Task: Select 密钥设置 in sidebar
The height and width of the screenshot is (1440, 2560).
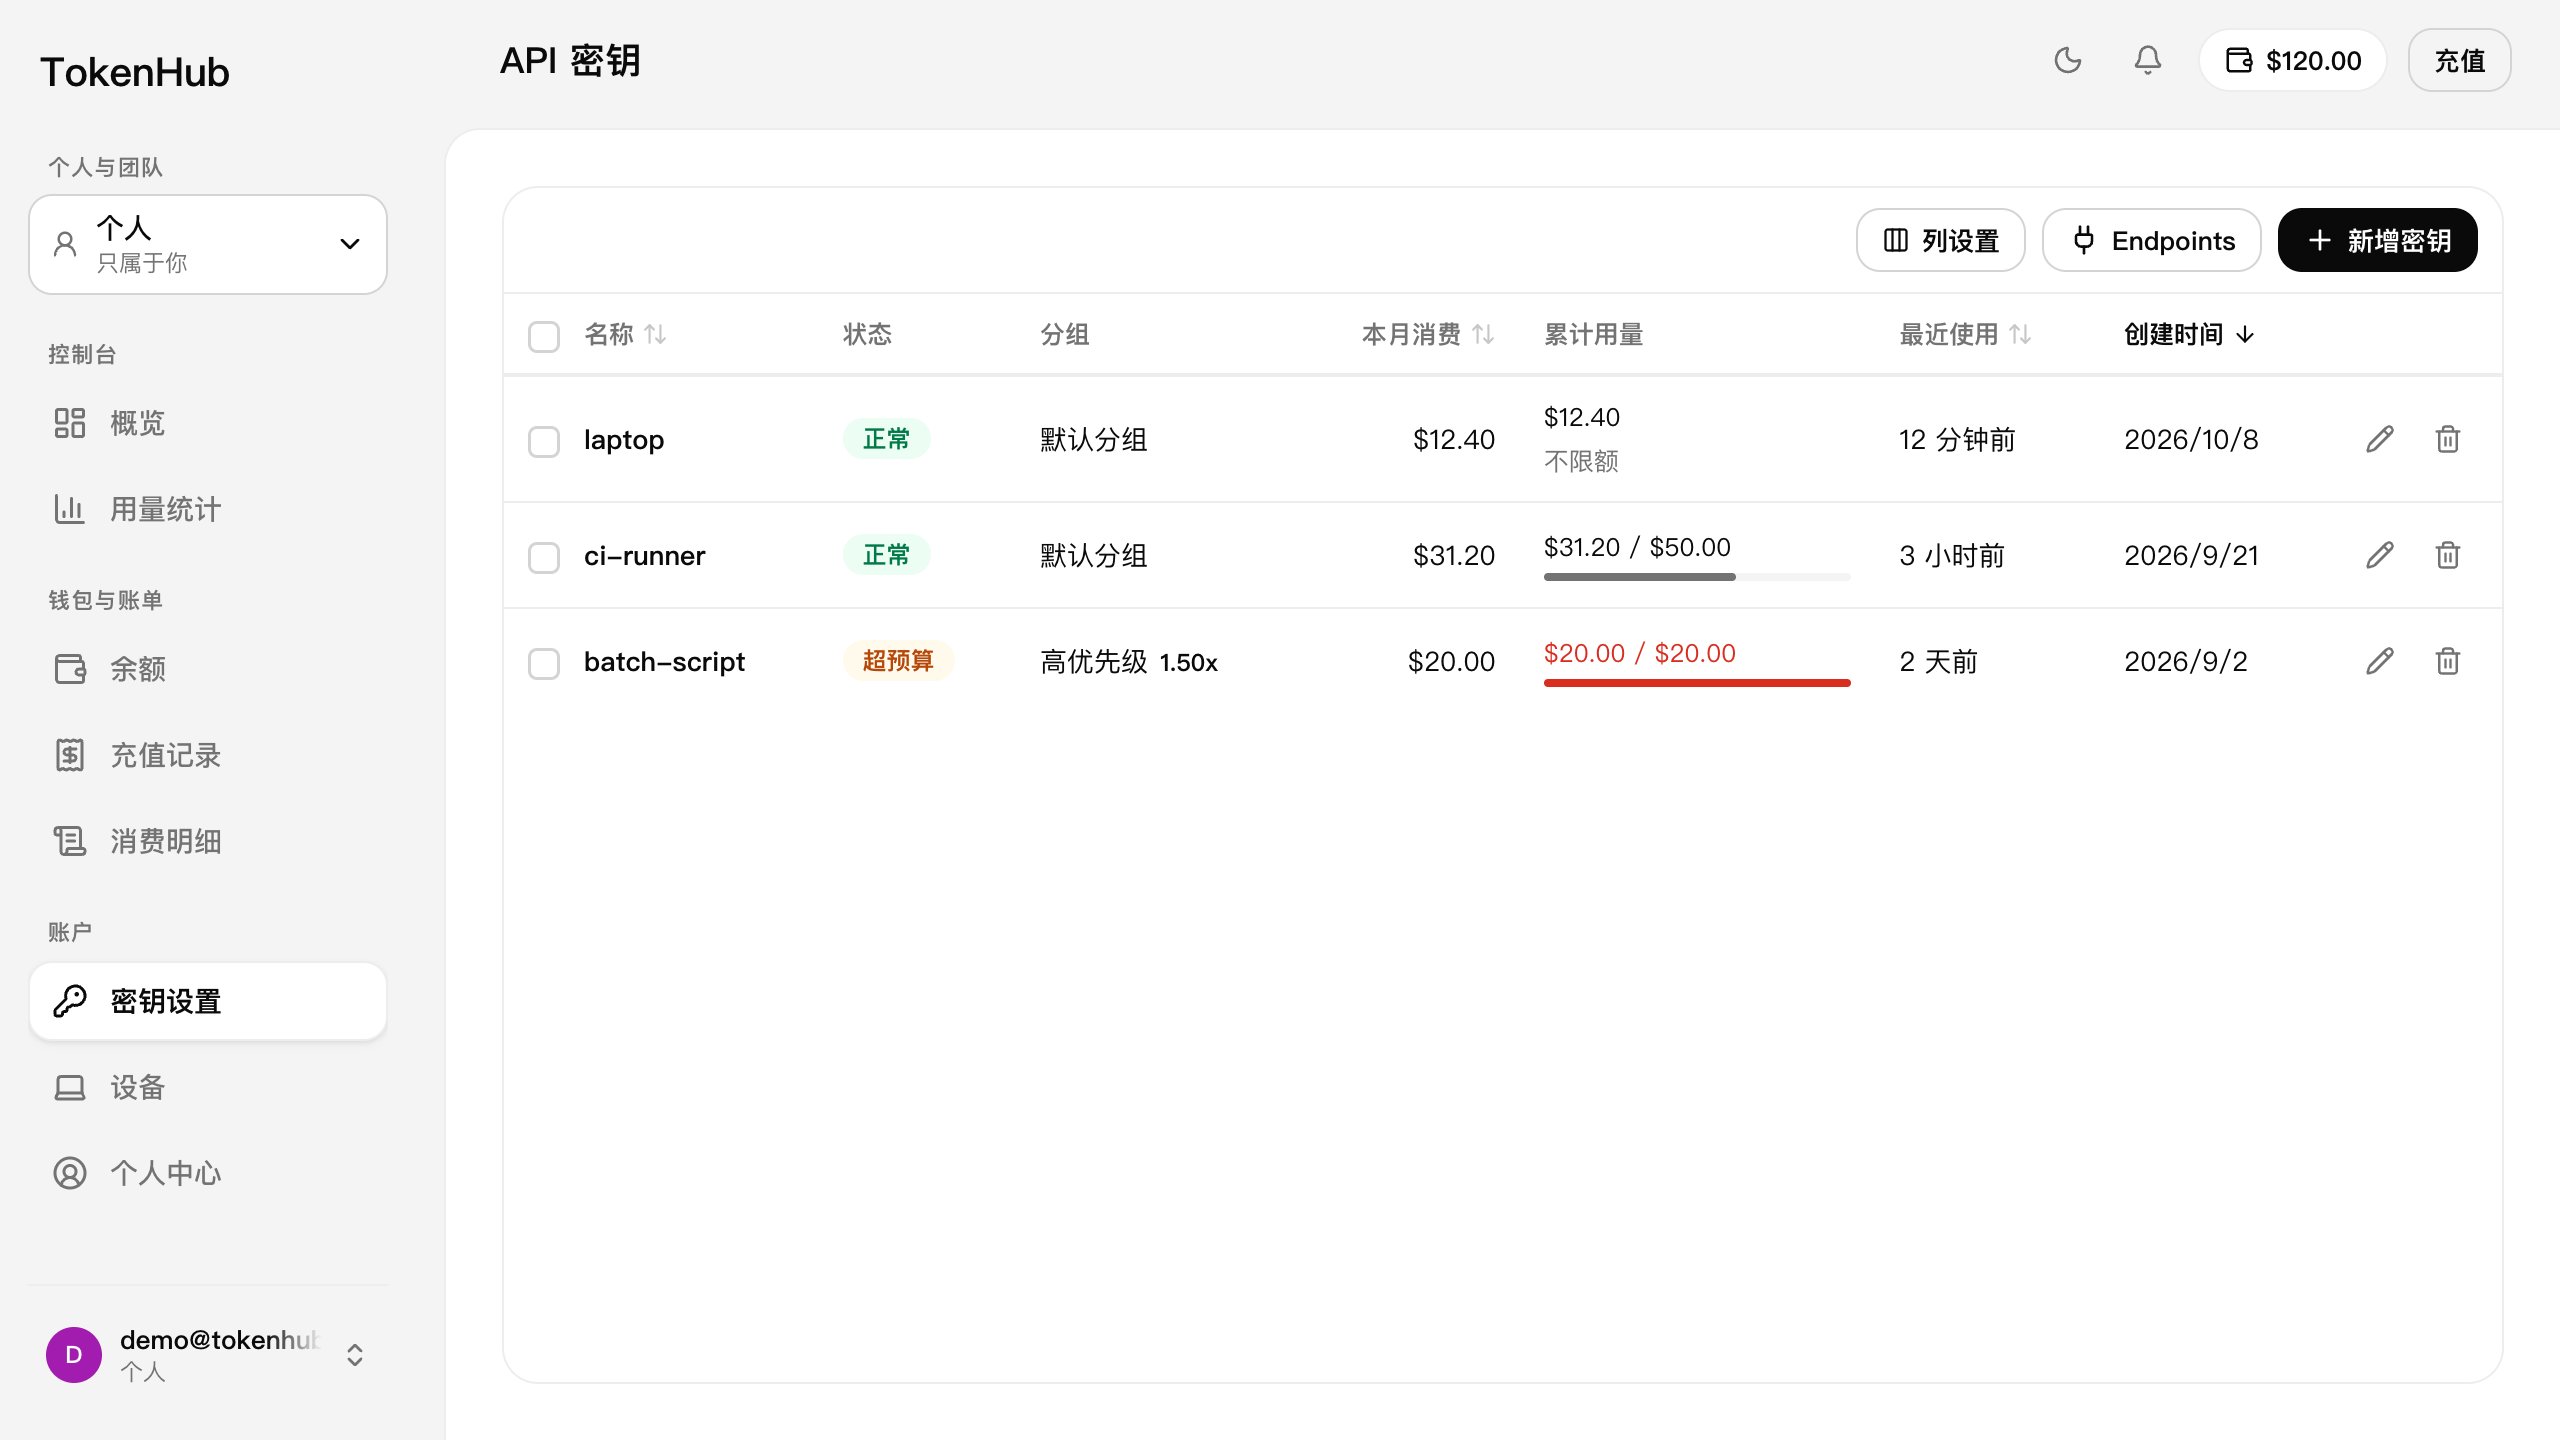Action: (208, 1001)
